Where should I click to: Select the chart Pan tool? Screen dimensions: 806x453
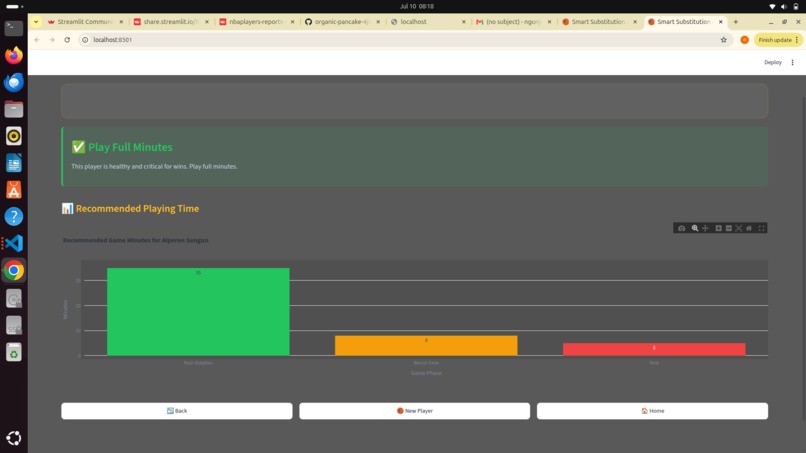tap(705, 228)
